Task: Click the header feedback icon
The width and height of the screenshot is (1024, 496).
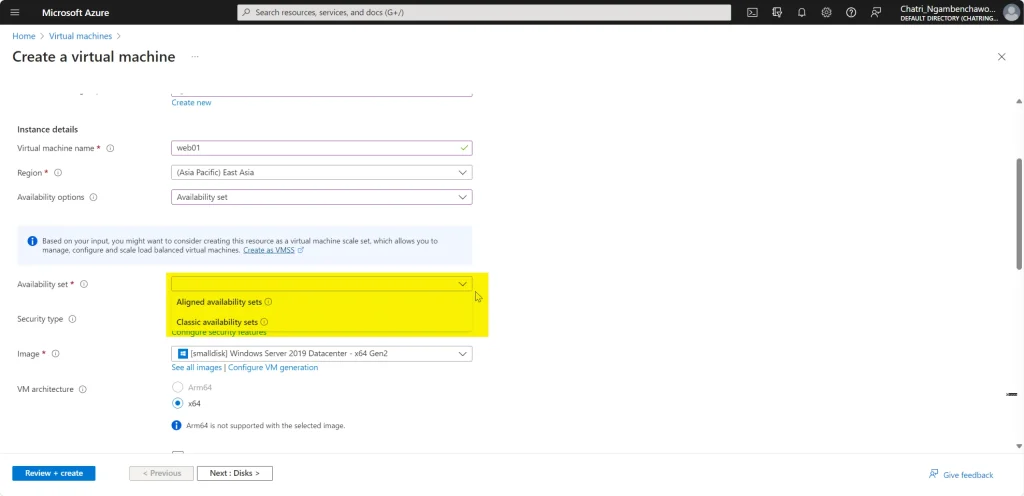Action: click(876, 12)
